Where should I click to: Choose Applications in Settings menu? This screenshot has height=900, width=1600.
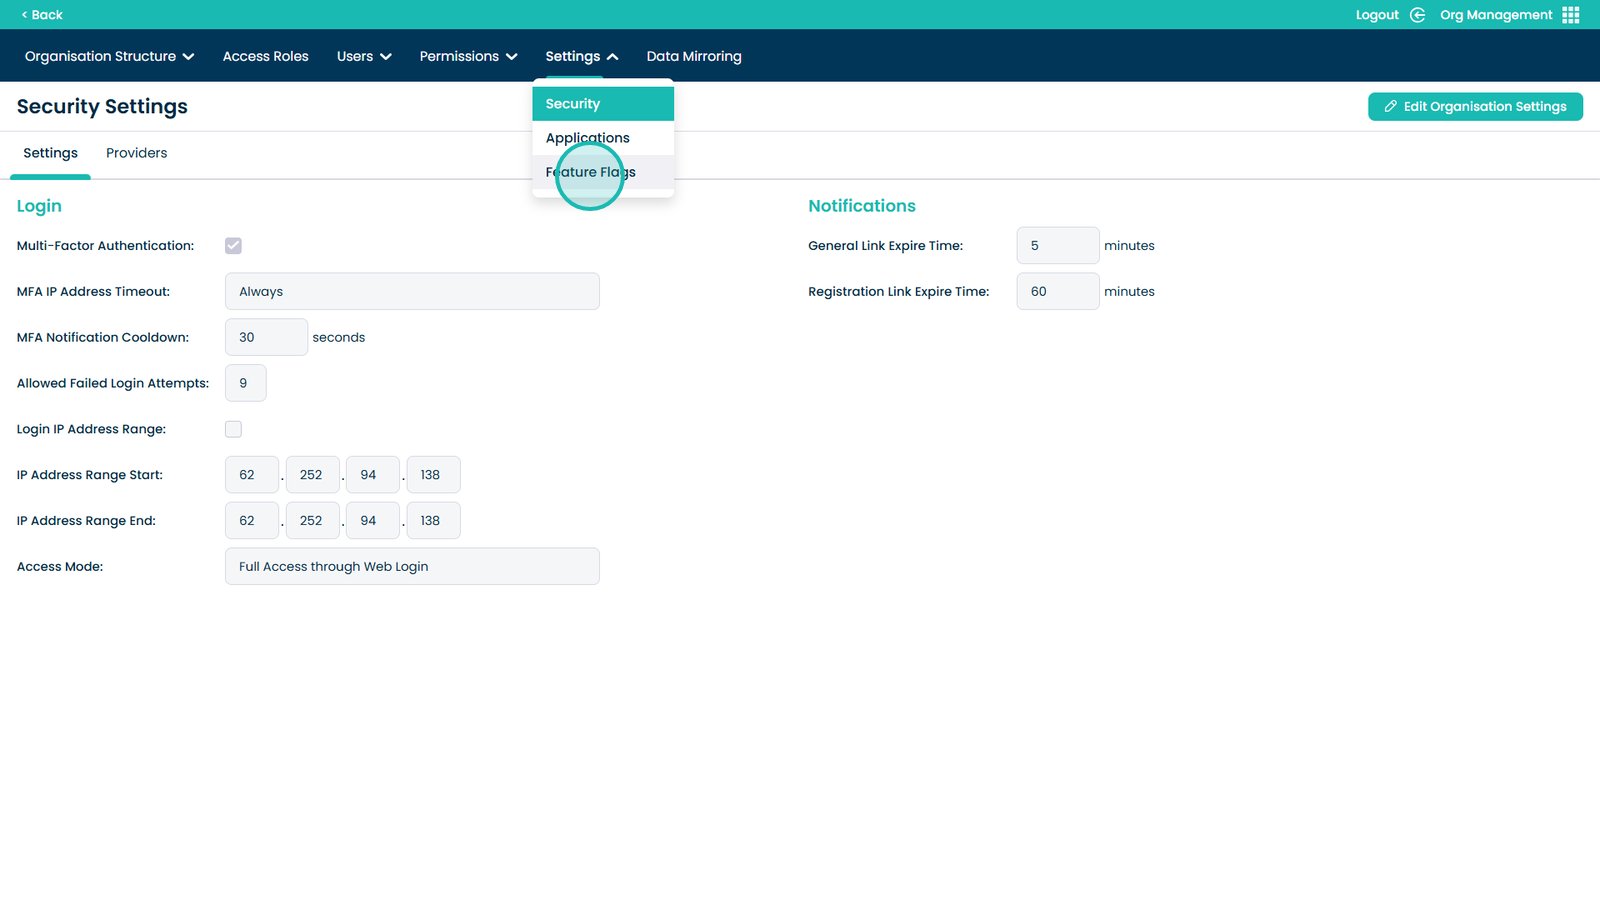[588, 138]
